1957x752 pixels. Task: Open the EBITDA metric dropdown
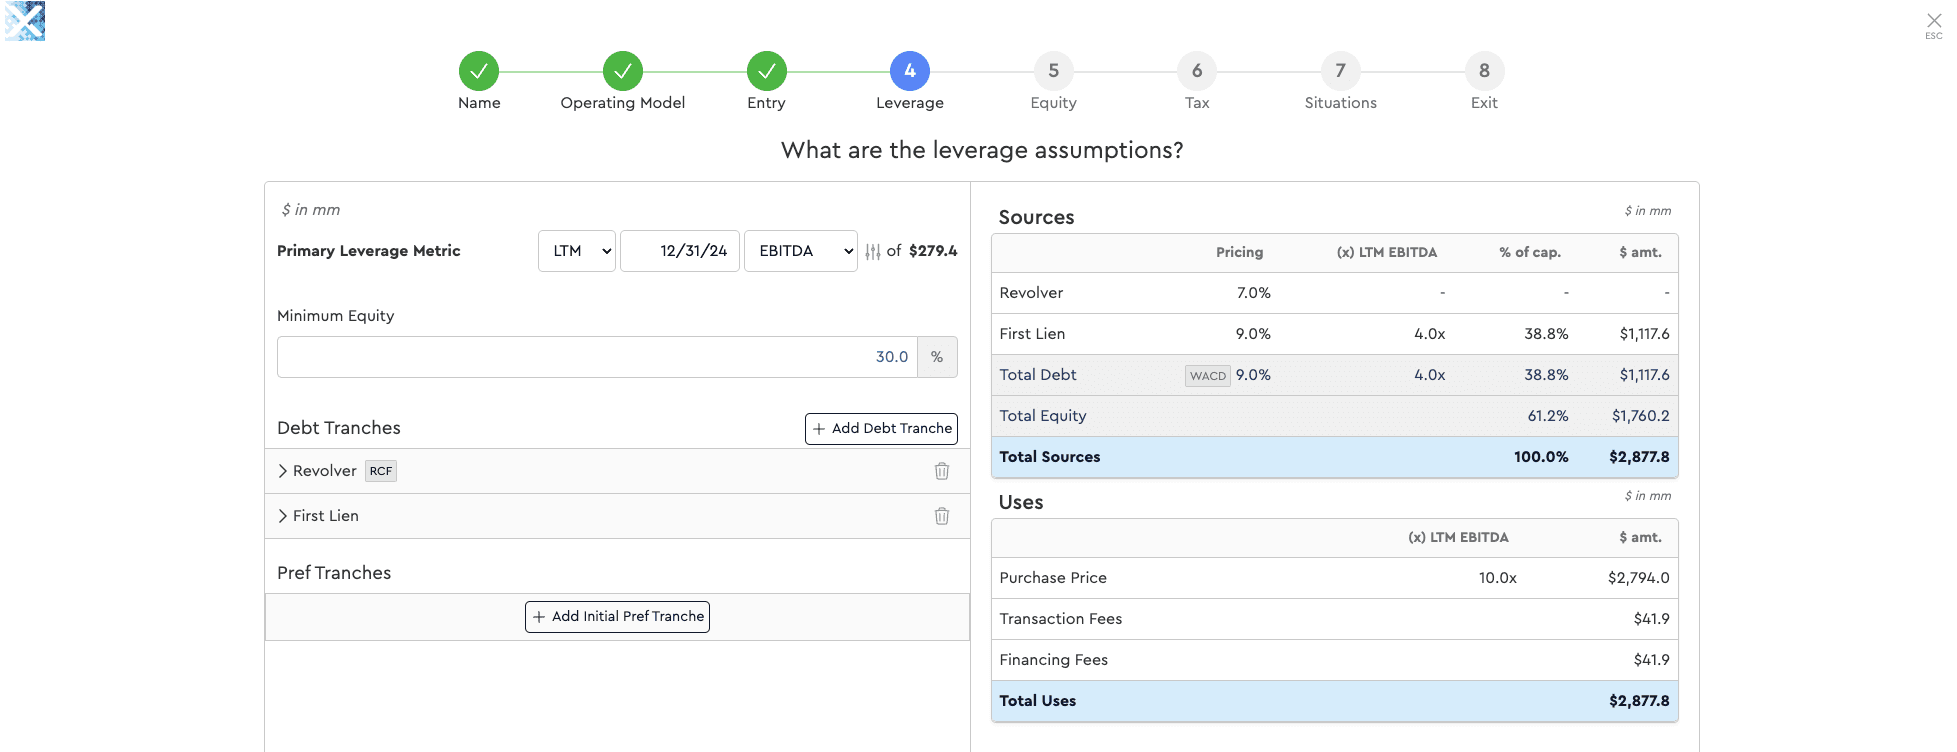(800, 251)
